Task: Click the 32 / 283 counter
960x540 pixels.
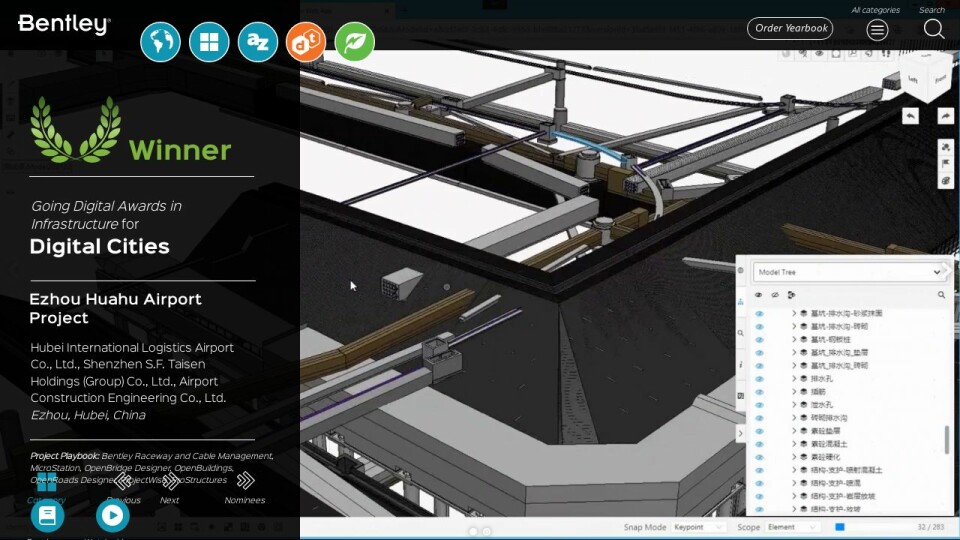Action: (x=931, y=527)
